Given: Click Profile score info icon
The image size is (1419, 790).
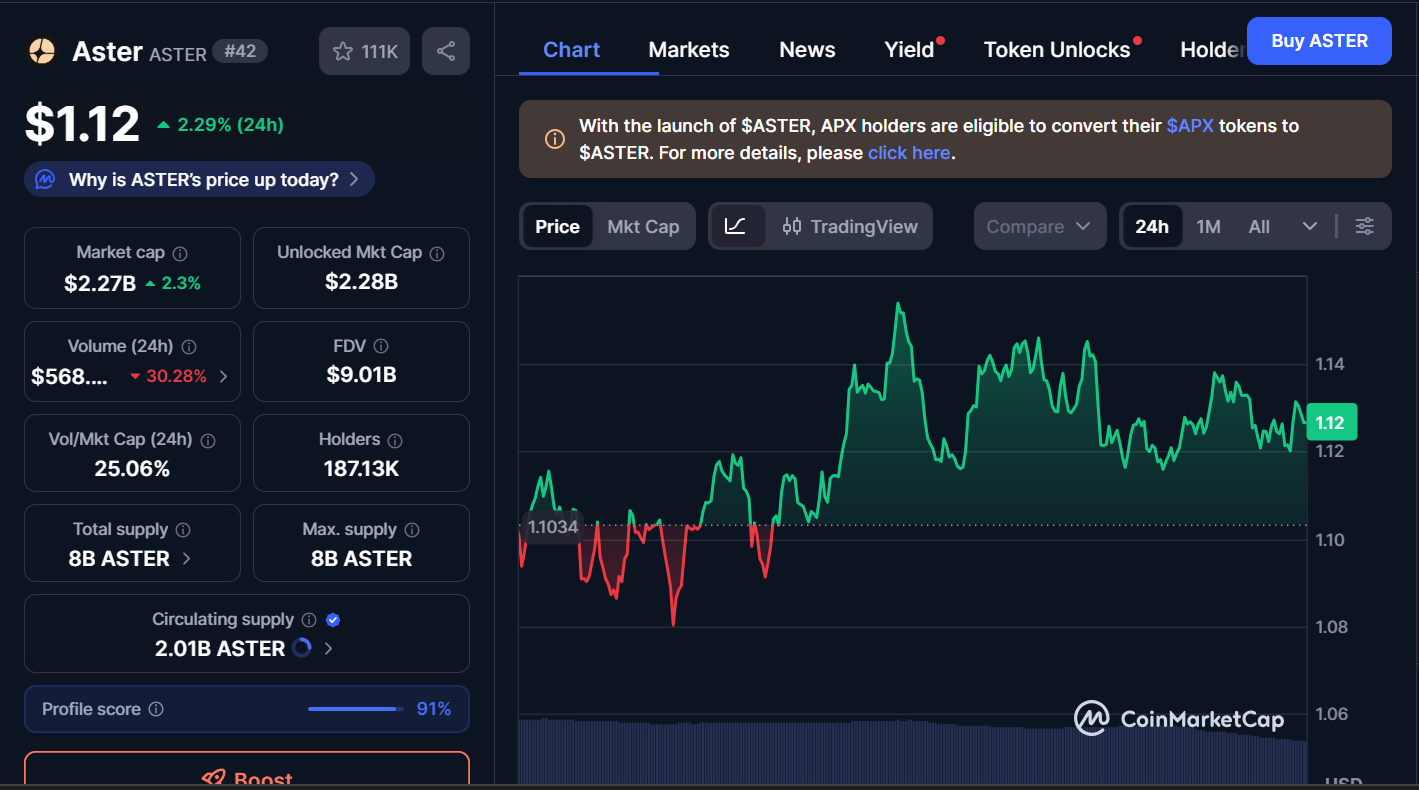Looking at the screenshot, I should click(156, 709).
